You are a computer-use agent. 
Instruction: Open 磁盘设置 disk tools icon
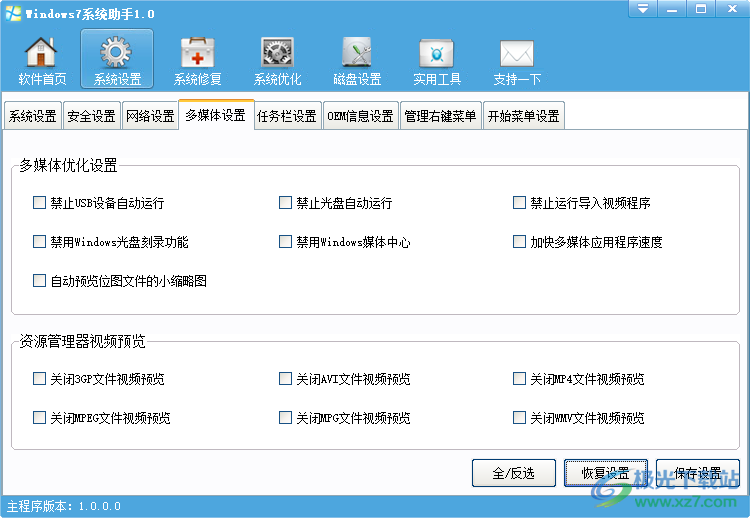point(357,59)
